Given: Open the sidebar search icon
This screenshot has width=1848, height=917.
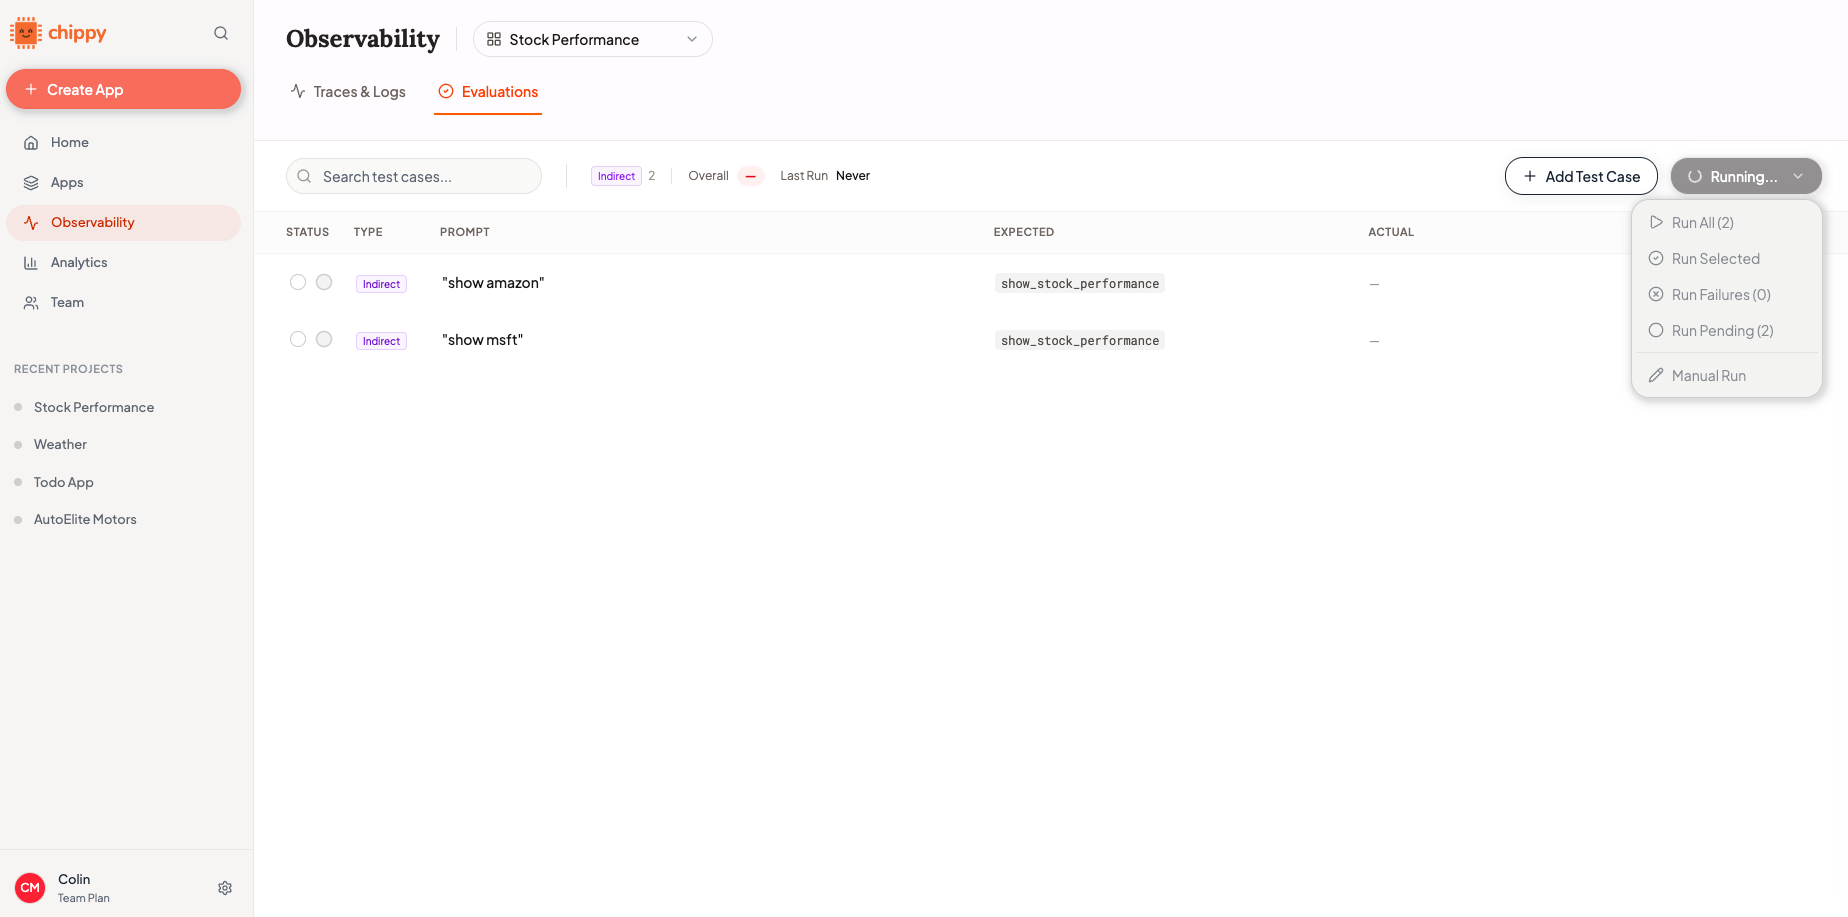Looking at the screenshot, I should [221, 33].
